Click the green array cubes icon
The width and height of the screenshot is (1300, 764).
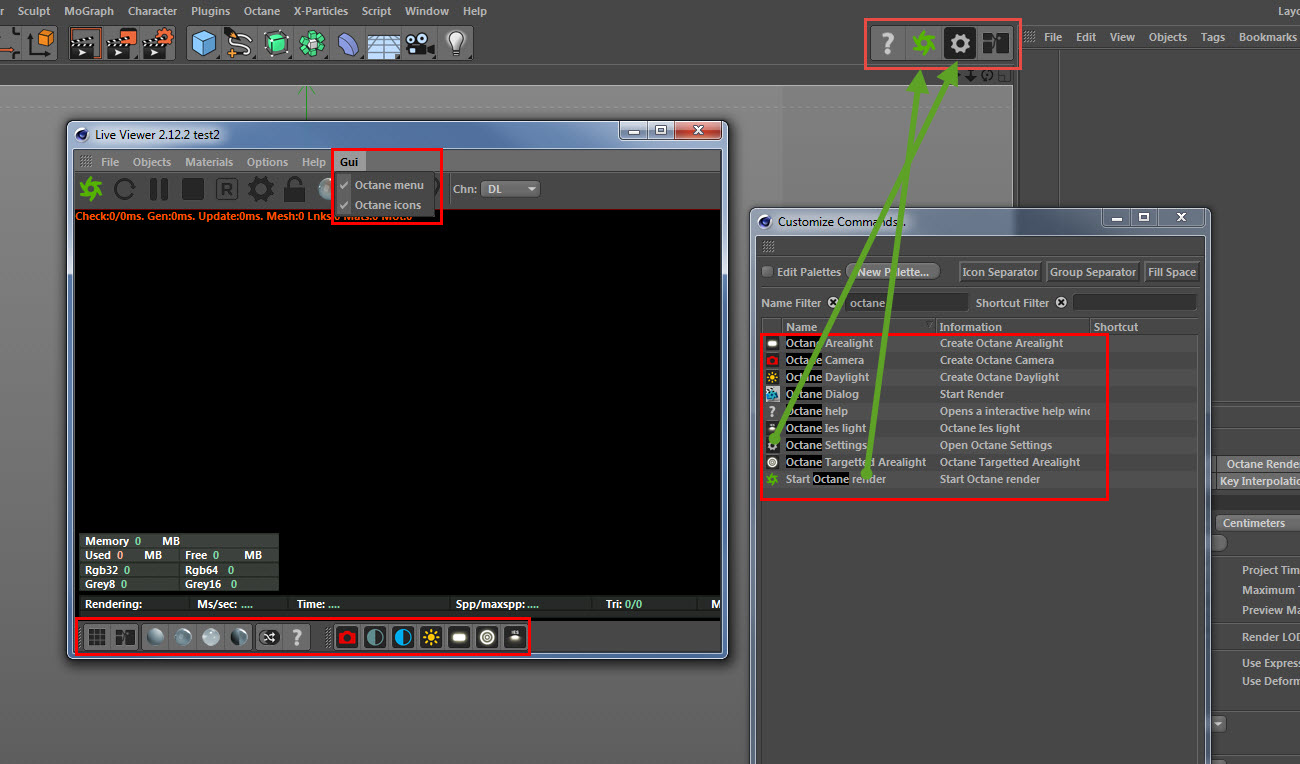(312, 43)
